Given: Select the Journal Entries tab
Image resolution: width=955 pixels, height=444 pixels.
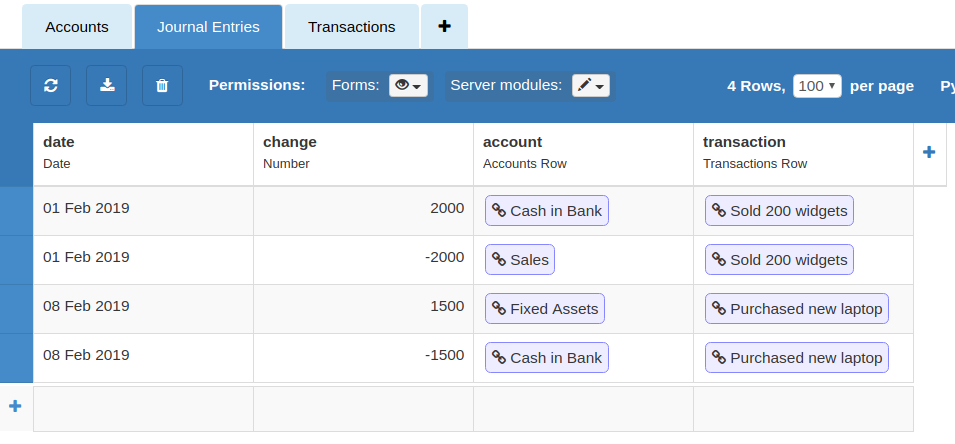Looking at the screenshot, I should pos(208,27).
